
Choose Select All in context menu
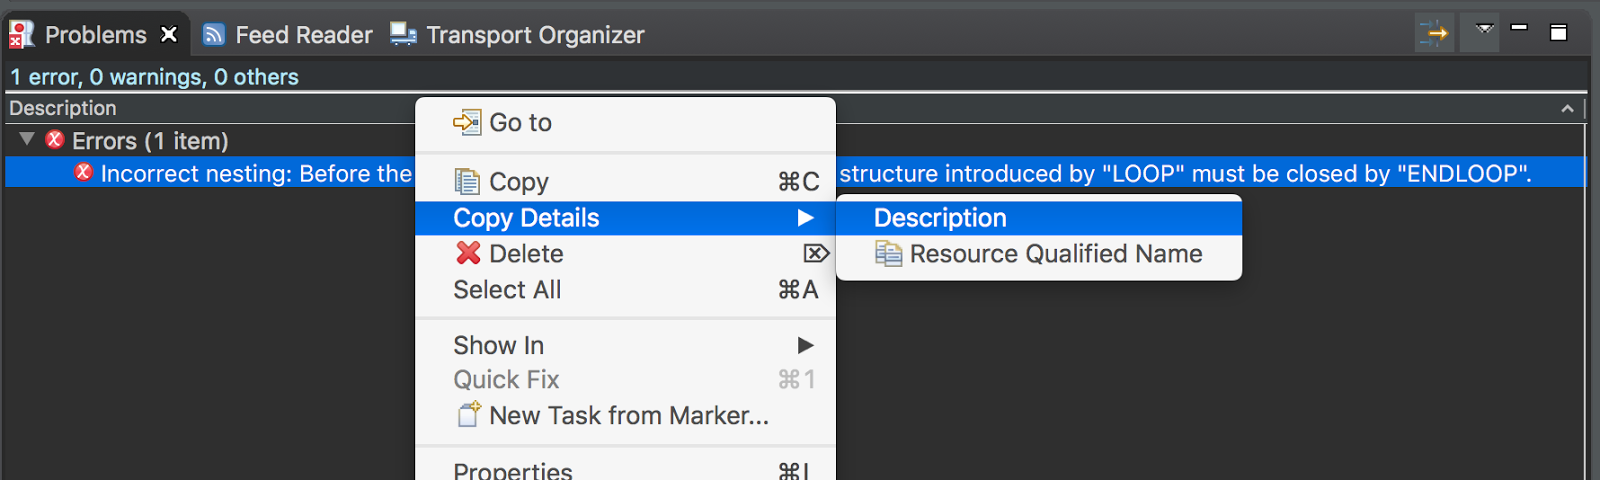(507, 290)
